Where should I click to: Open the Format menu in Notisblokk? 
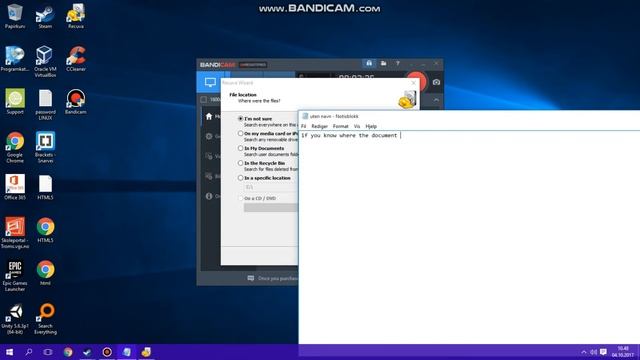pyautogui.click(x=340, y=126)
